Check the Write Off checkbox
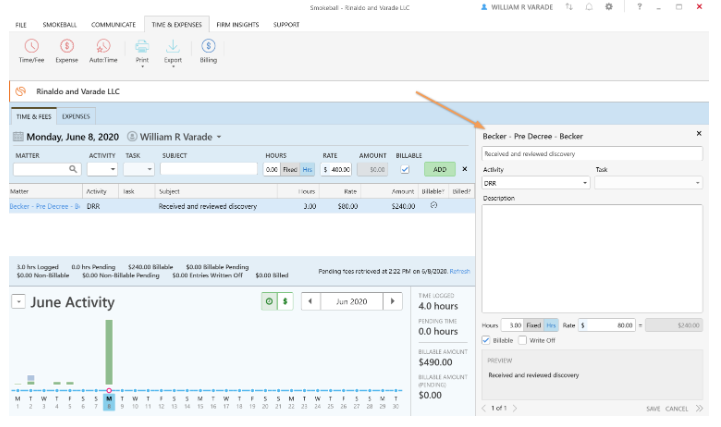This screenshot has width=721, height=427. pos(522,340)
